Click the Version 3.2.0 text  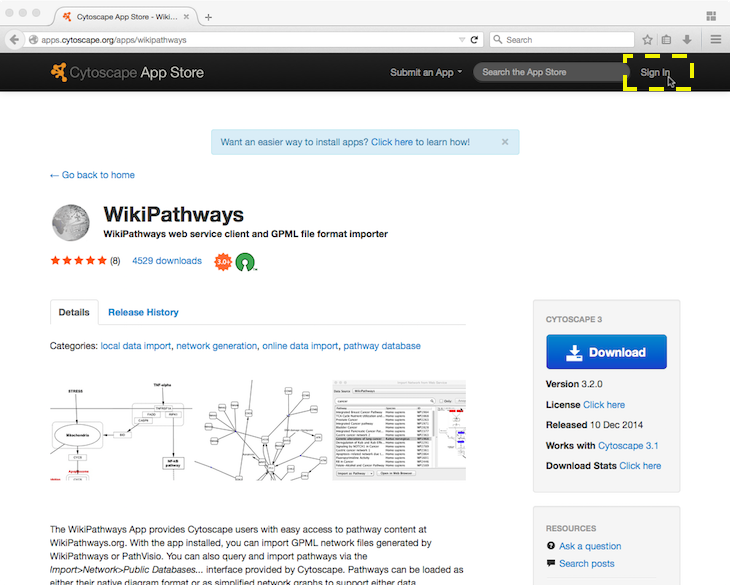tap(574, 384)
